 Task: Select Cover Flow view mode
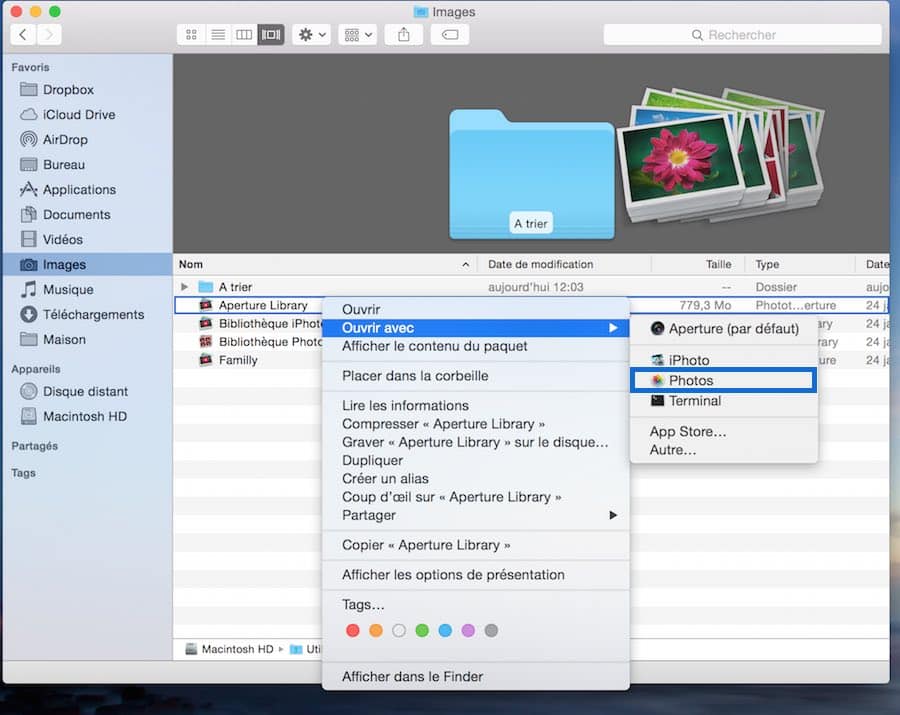[271, 35]
